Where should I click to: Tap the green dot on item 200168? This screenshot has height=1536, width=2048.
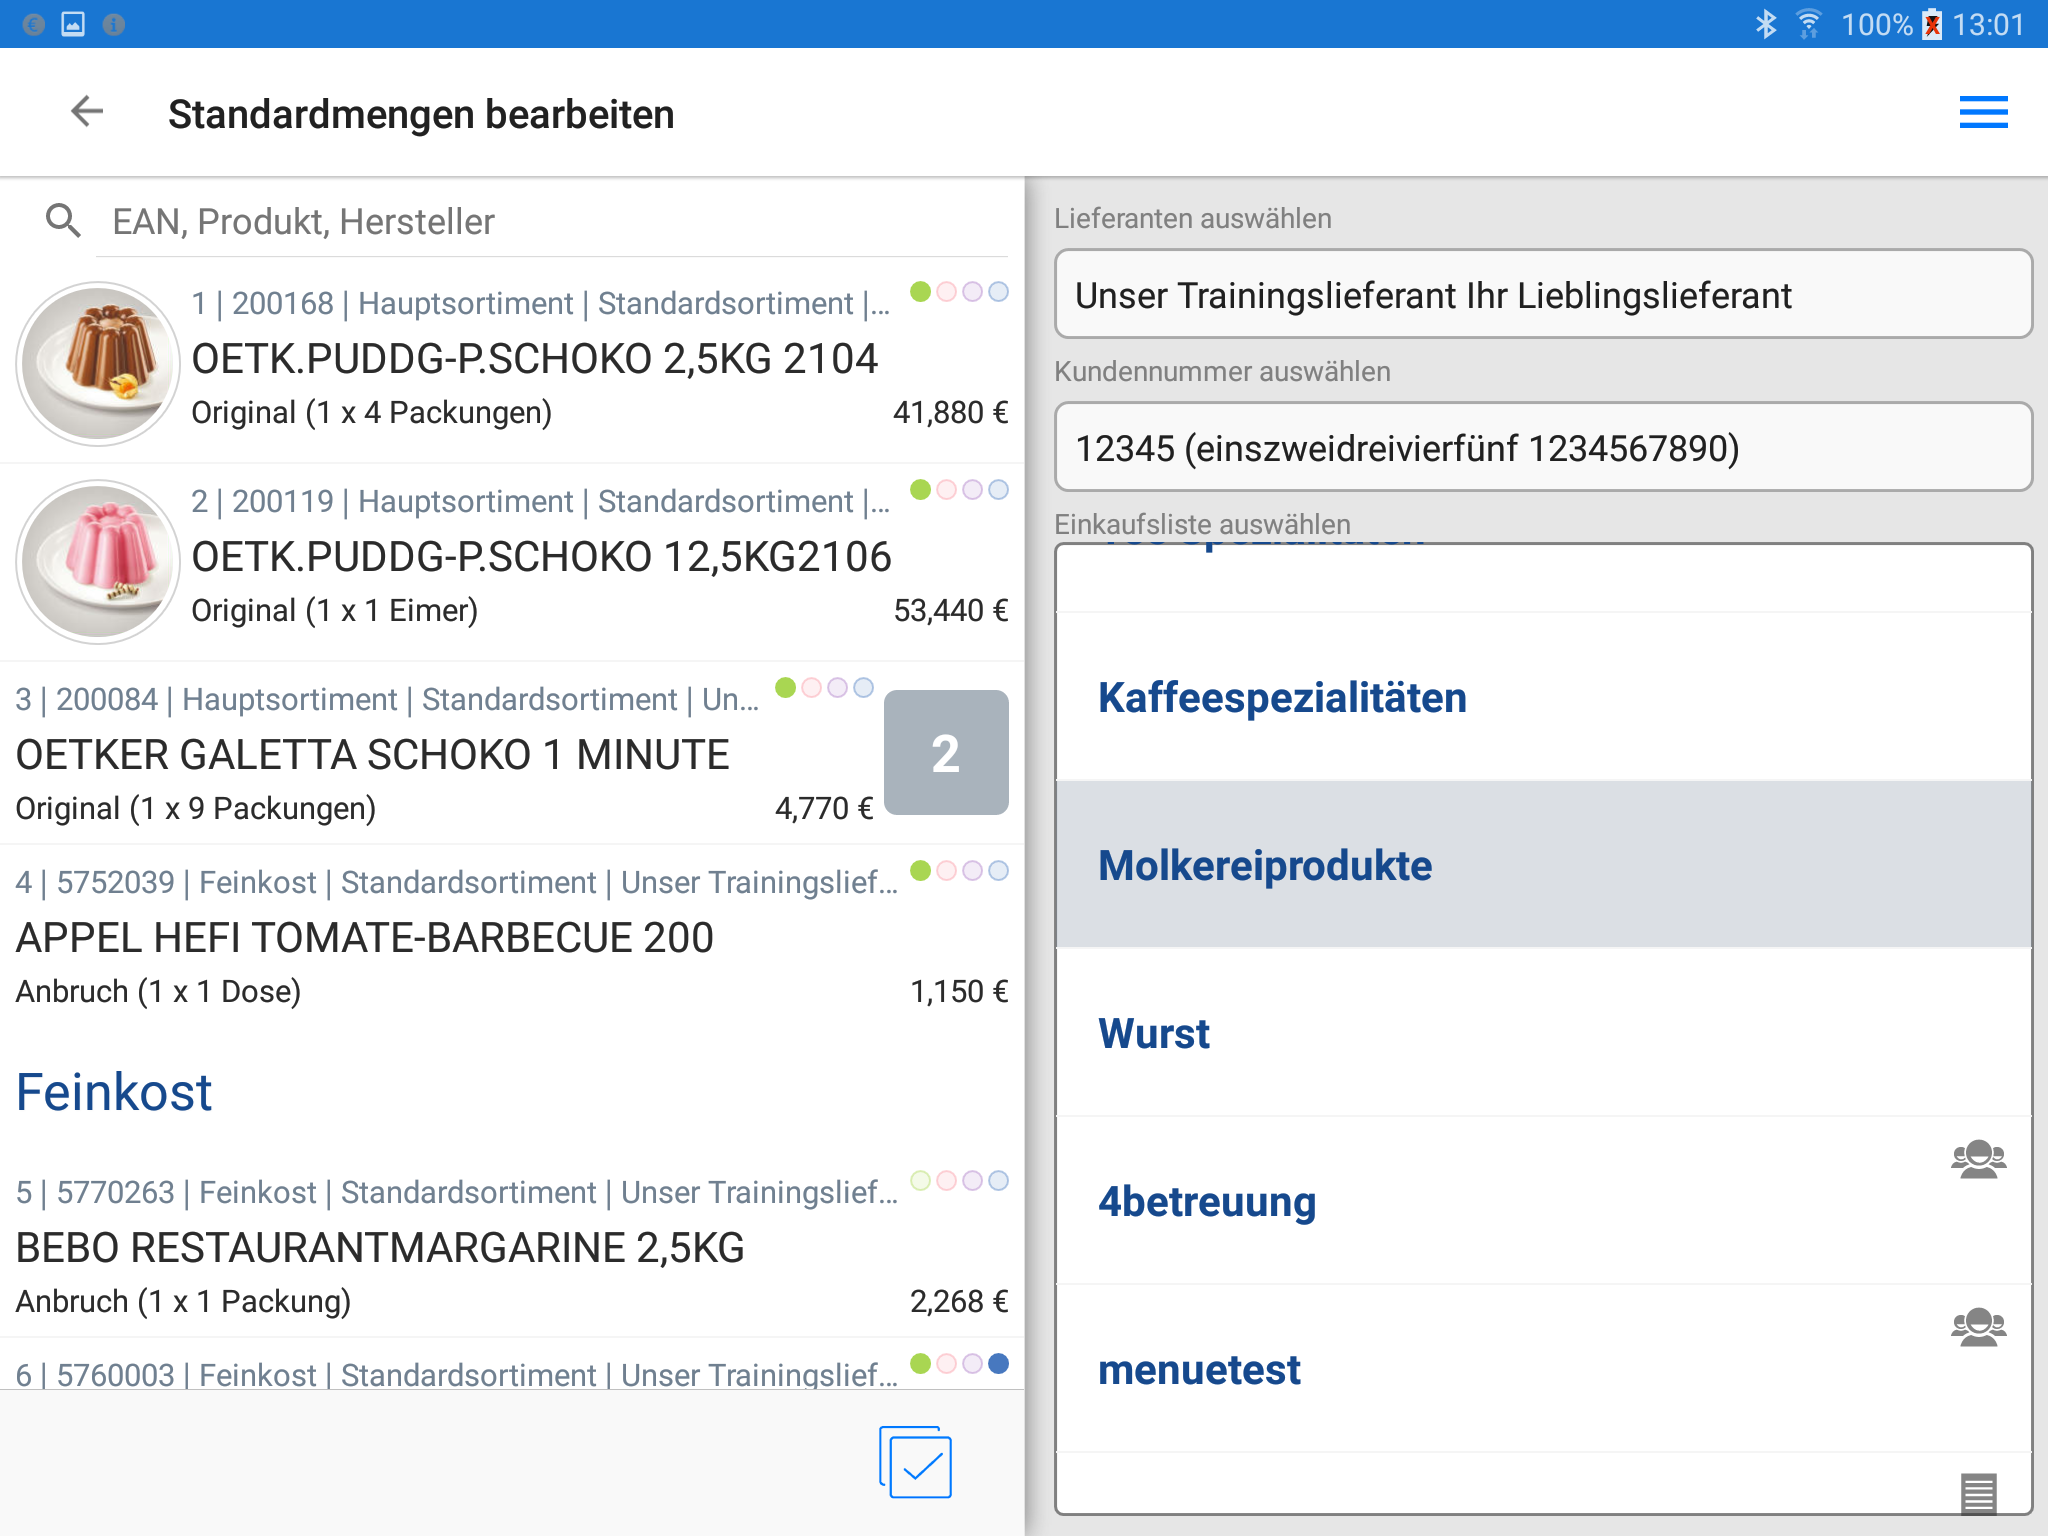click(920, 292)
